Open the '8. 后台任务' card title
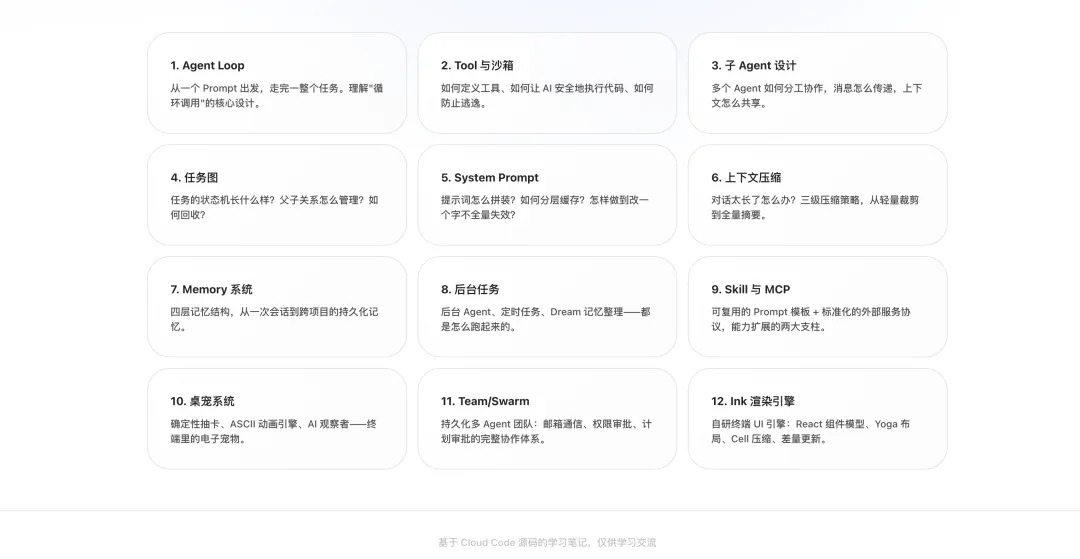This screenshot has width=1080, height=559. [x=470, y=289]
